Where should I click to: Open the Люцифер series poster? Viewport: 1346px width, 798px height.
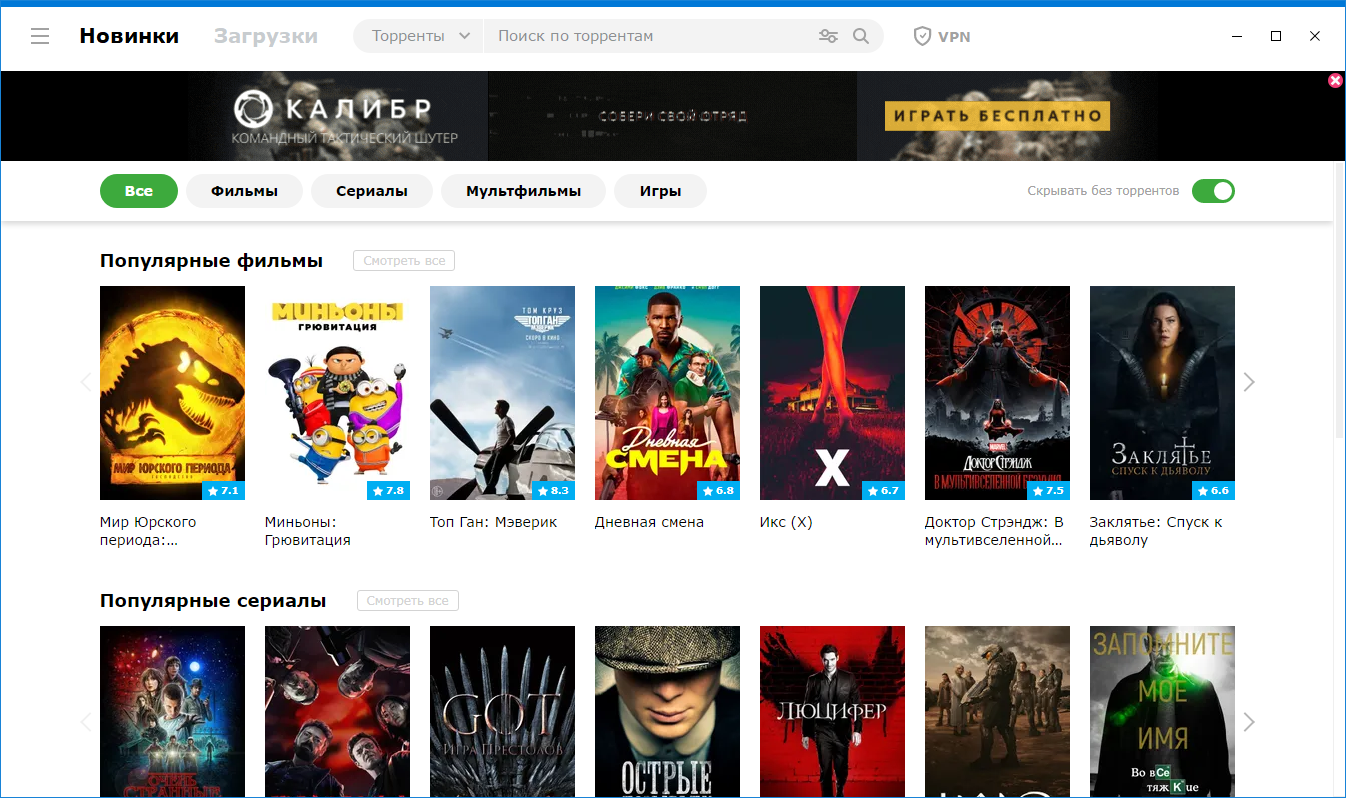point(832,712)
